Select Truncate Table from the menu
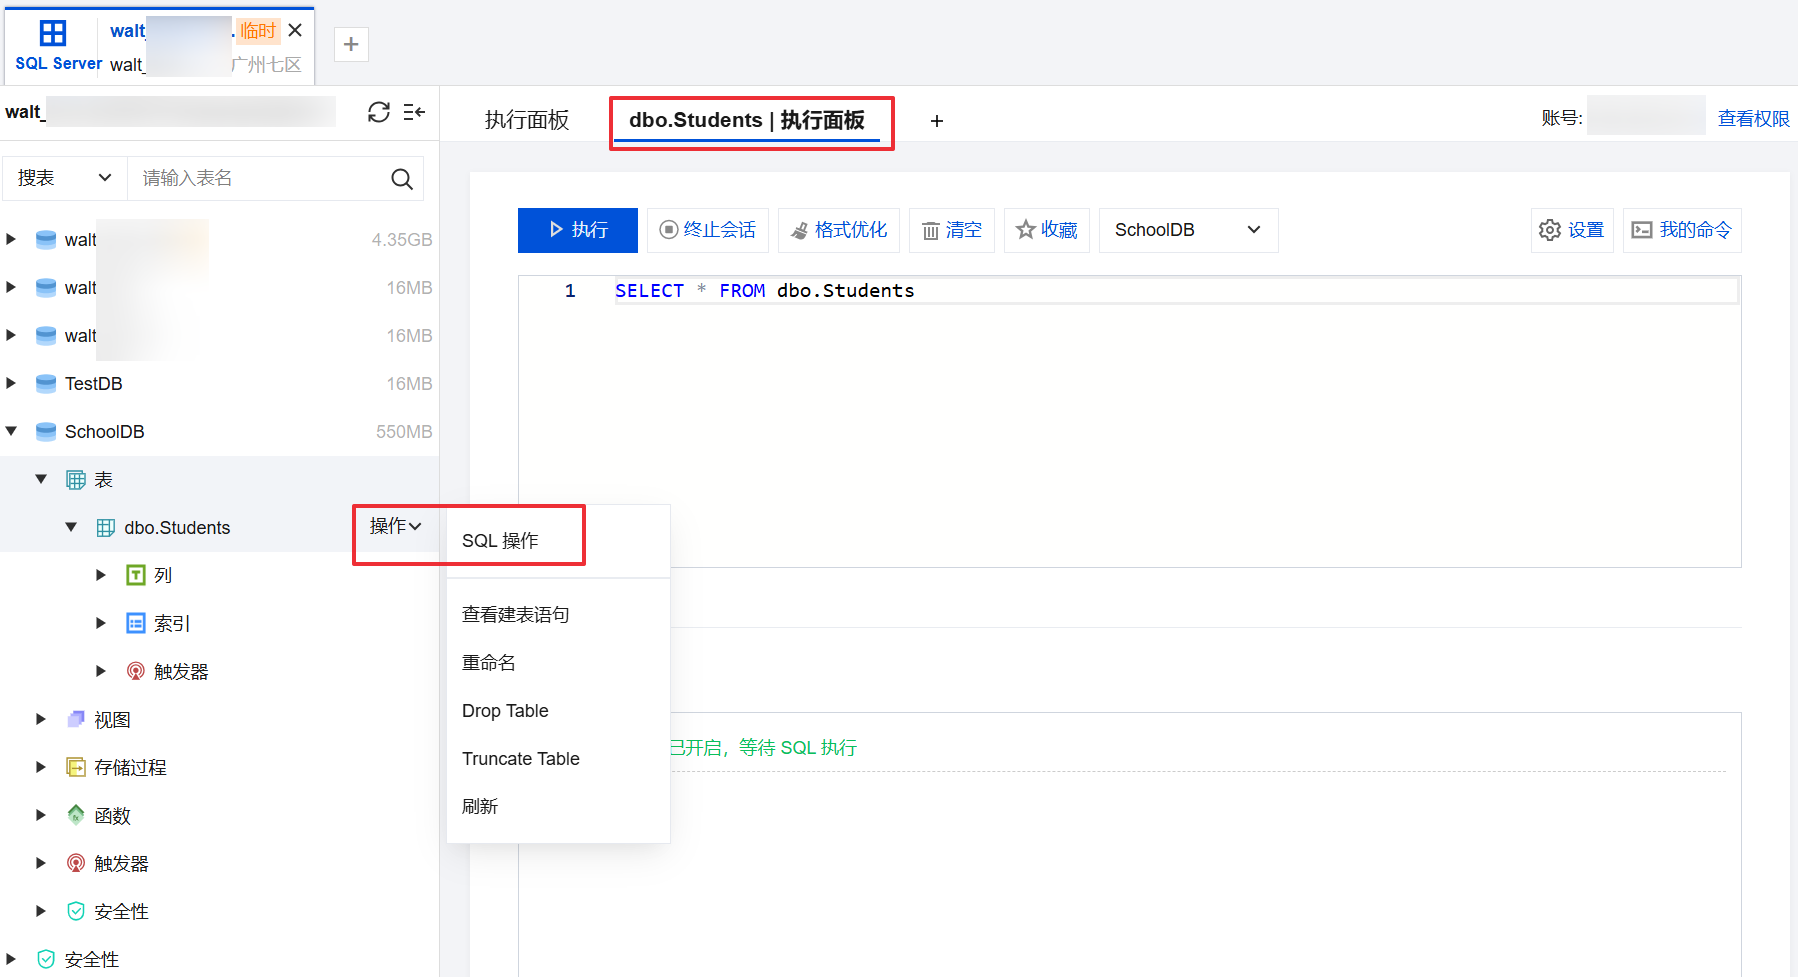 click(x=520, y=759)
